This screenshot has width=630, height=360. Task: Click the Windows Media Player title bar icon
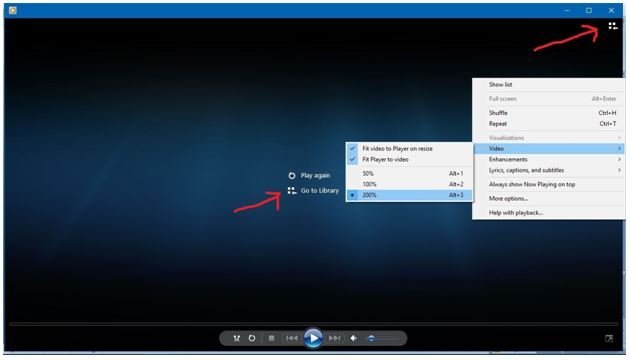(x=12, y=10)
